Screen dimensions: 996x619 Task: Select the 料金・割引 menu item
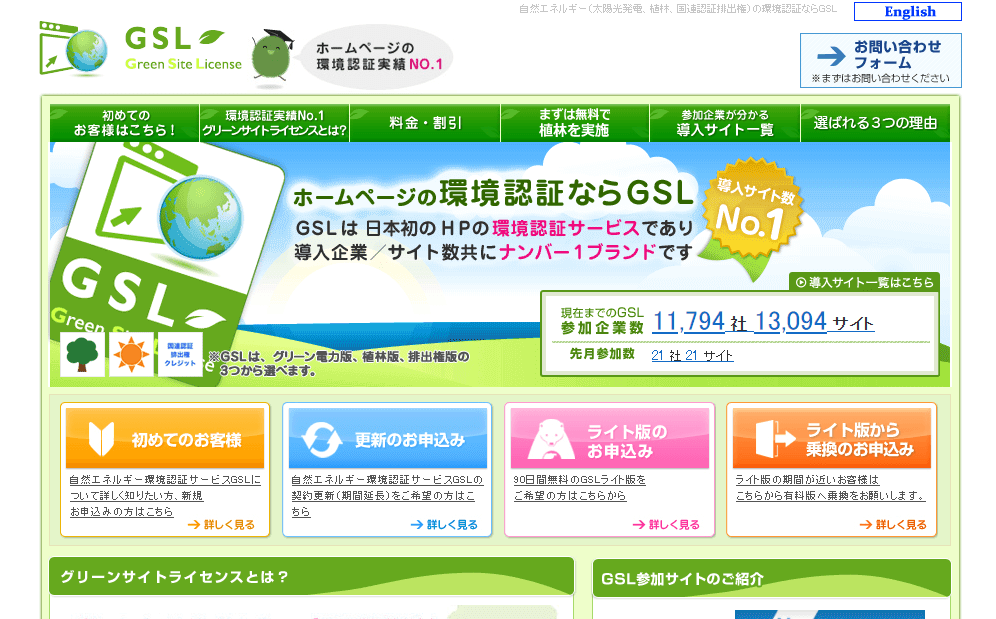click(x=425, y=123)
